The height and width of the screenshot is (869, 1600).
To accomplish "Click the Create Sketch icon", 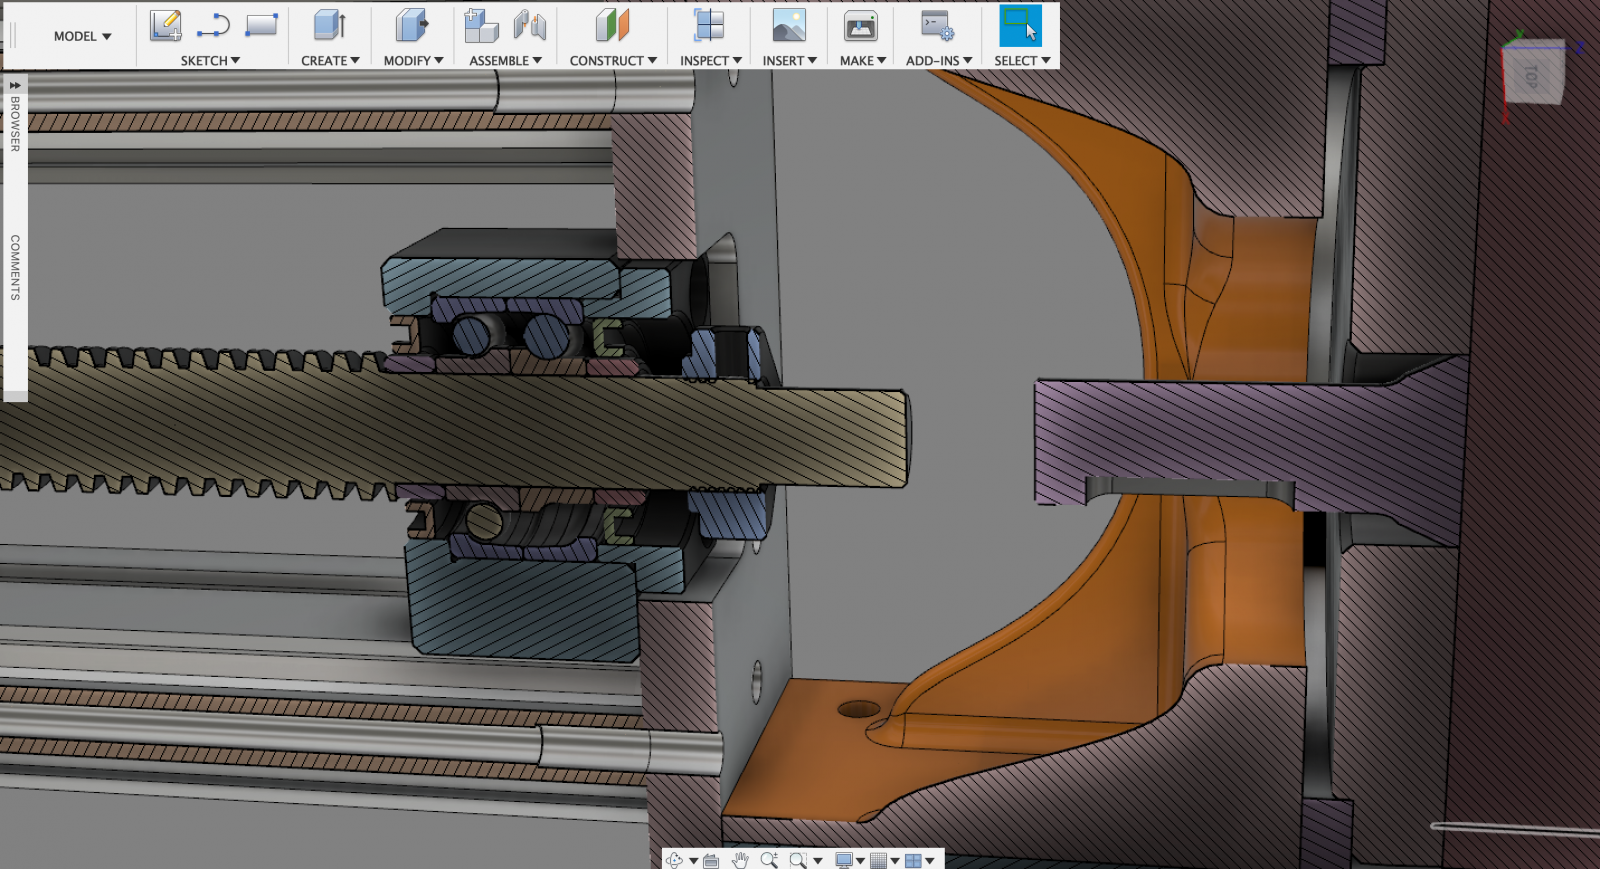I will click(x=165, y=26).
